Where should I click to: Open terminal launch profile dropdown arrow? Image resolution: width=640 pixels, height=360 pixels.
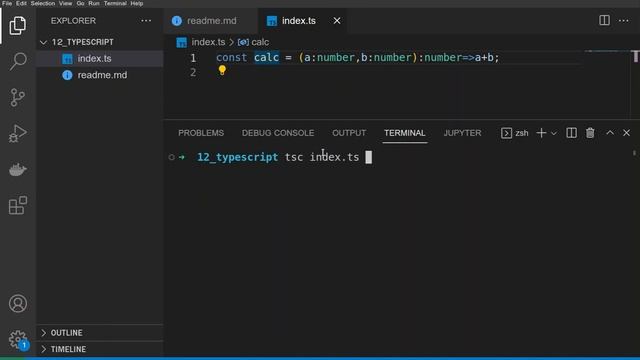pos(554,133)
